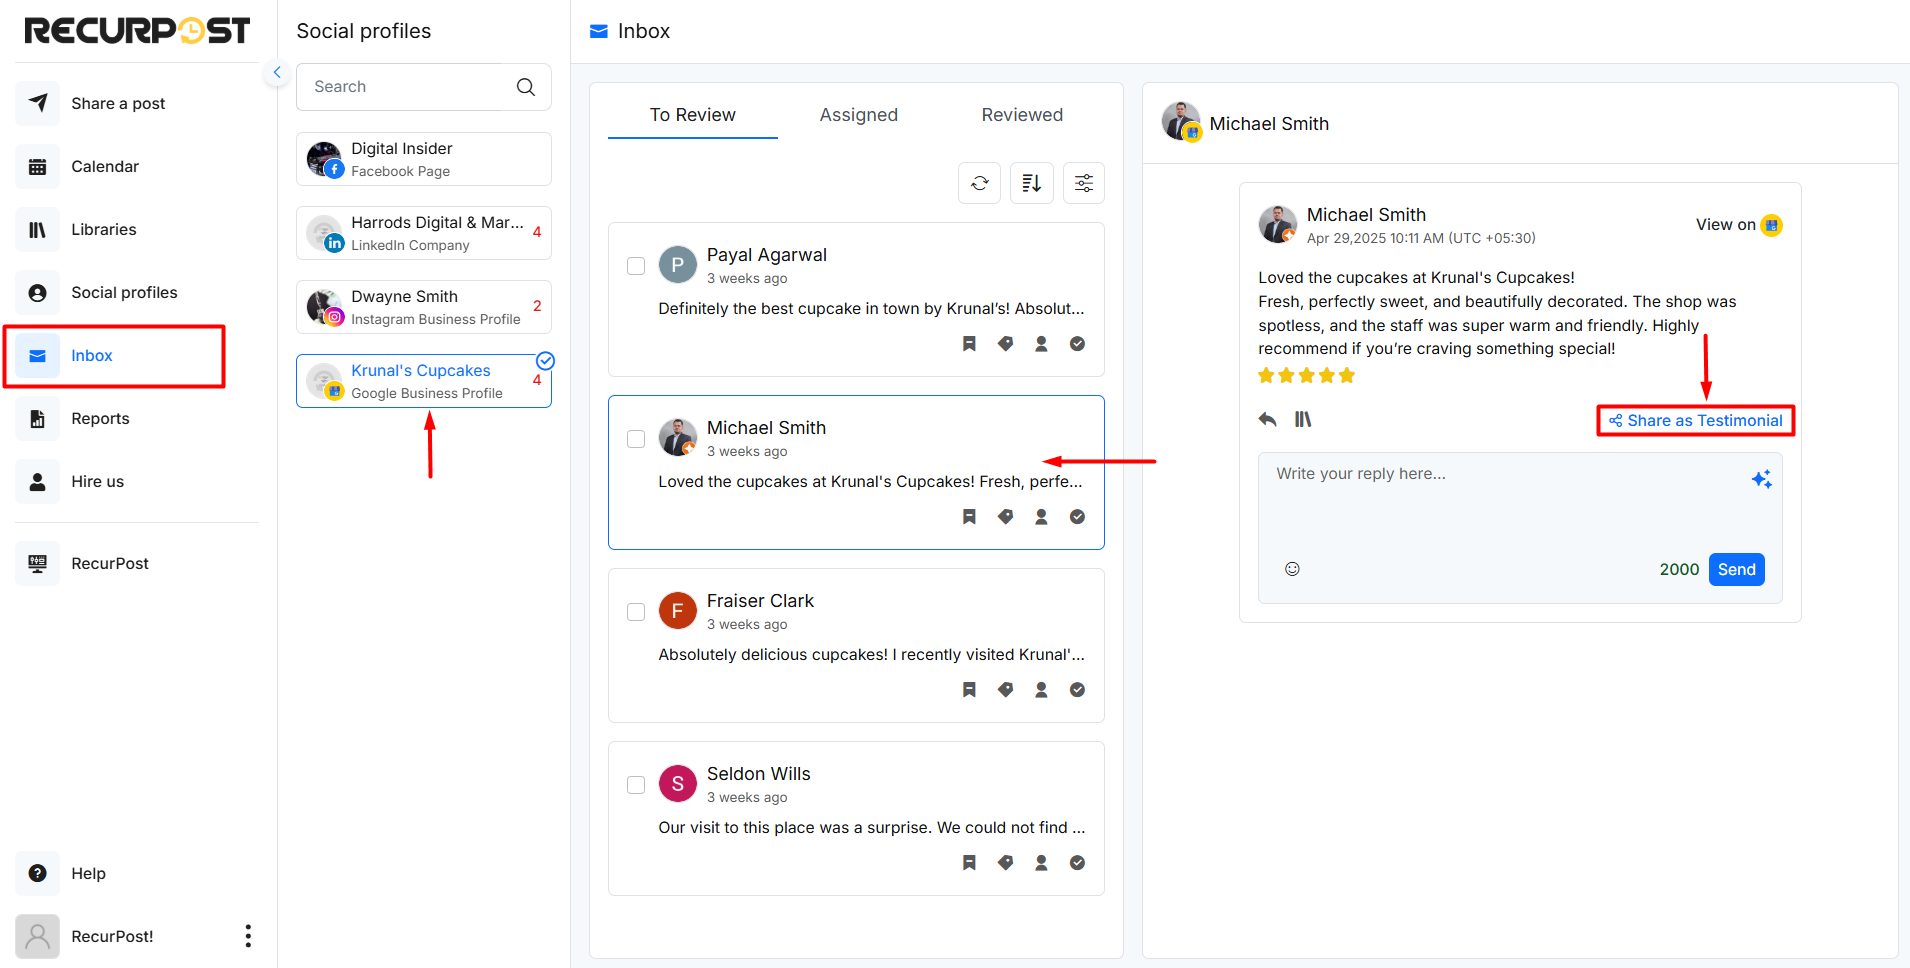Image resolution: width=1910 pixels, height=968 pixels.
Task: Click Share as Testimonial
Action: [x=1696, y=421]
